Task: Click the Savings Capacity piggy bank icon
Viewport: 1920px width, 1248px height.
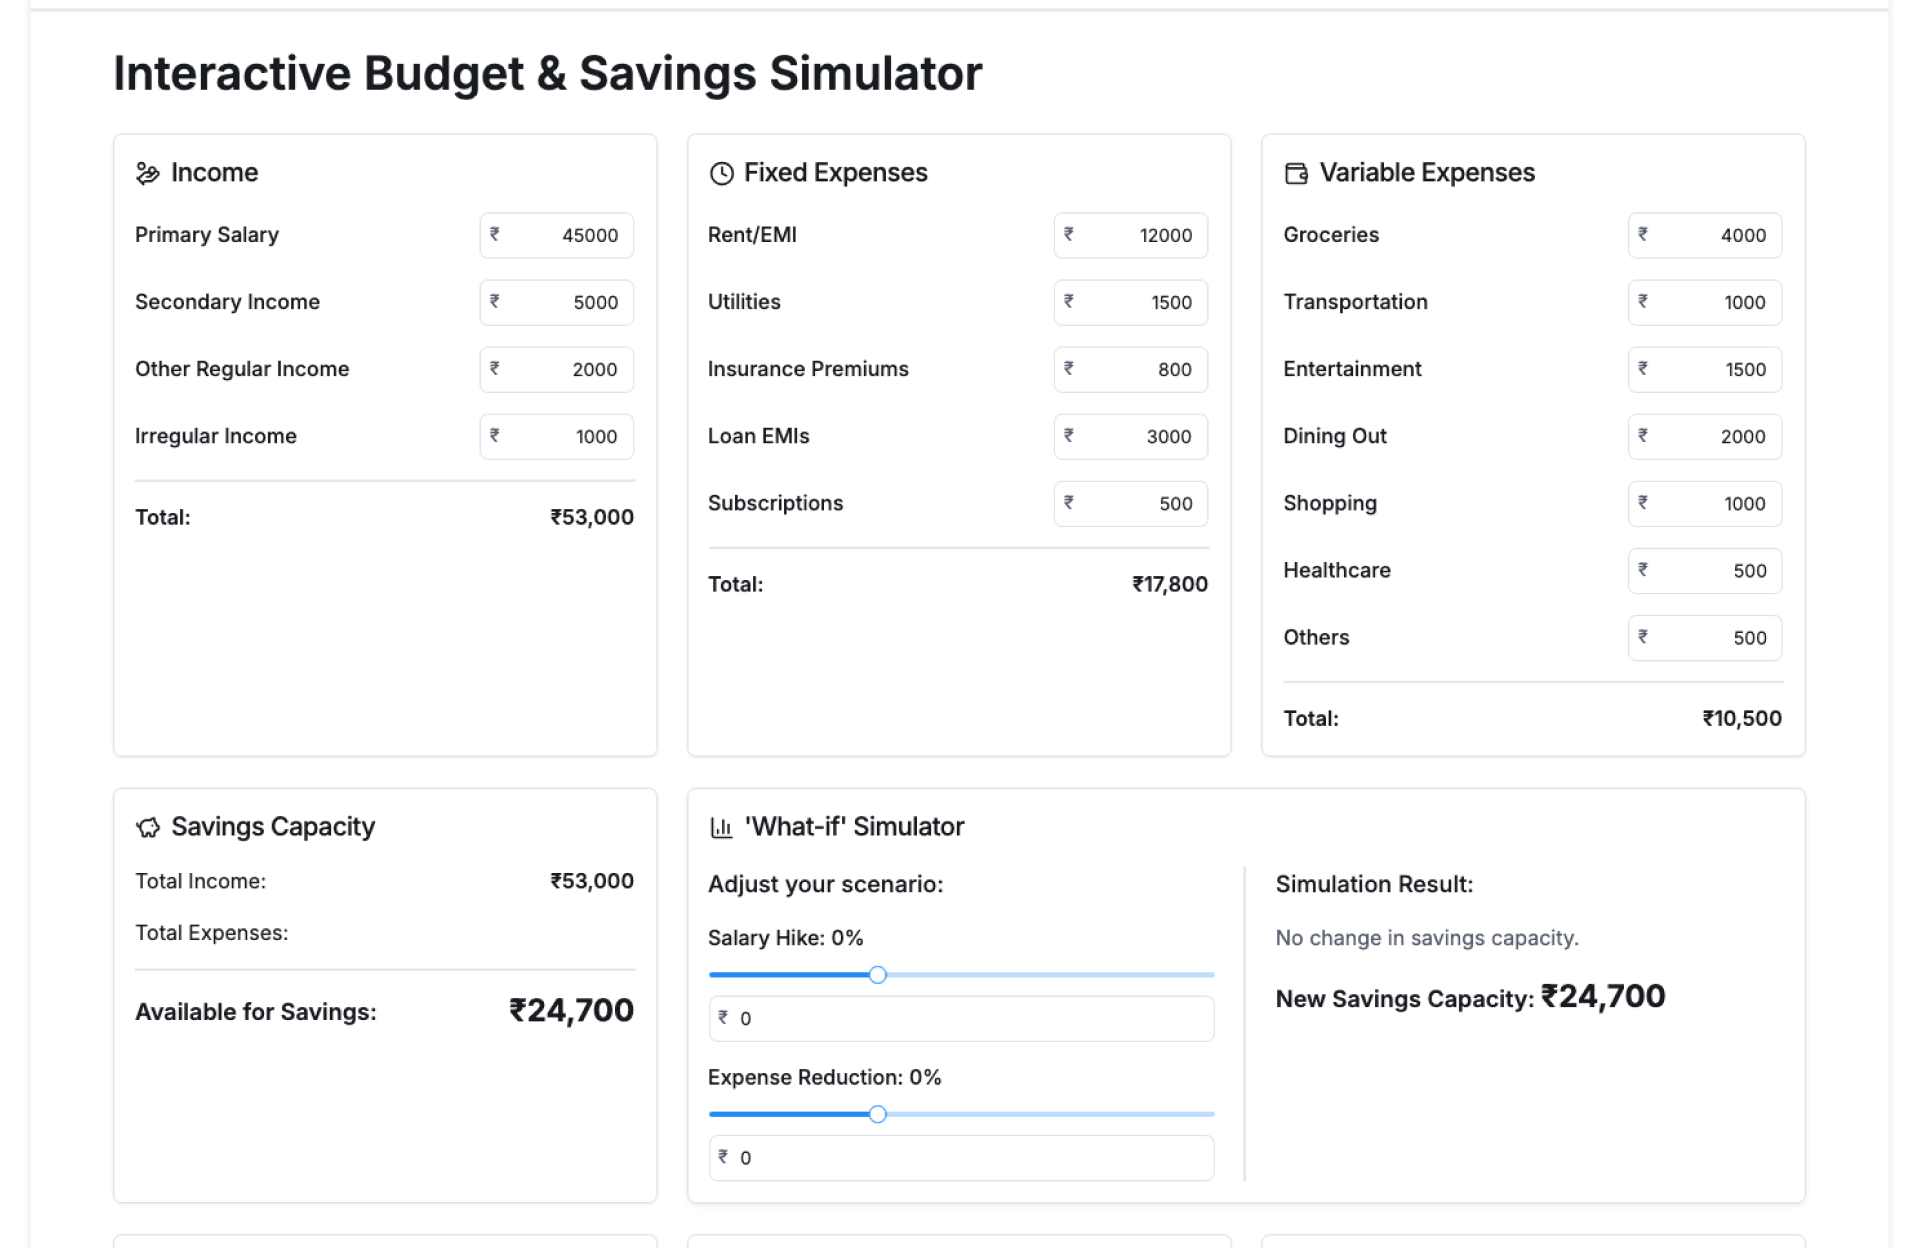Action: (x=147, y=827)
